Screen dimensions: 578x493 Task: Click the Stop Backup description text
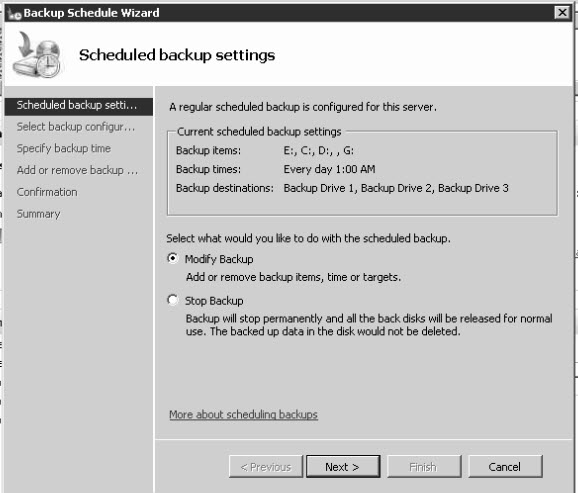(369, 325)
